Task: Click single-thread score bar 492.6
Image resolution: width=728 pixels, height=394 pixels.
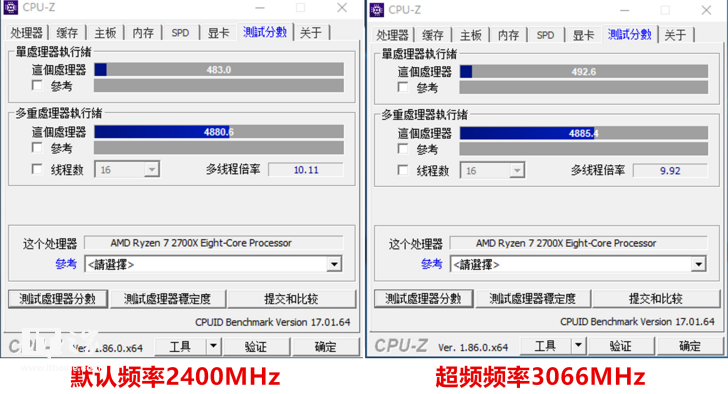Action: point(584,71)
